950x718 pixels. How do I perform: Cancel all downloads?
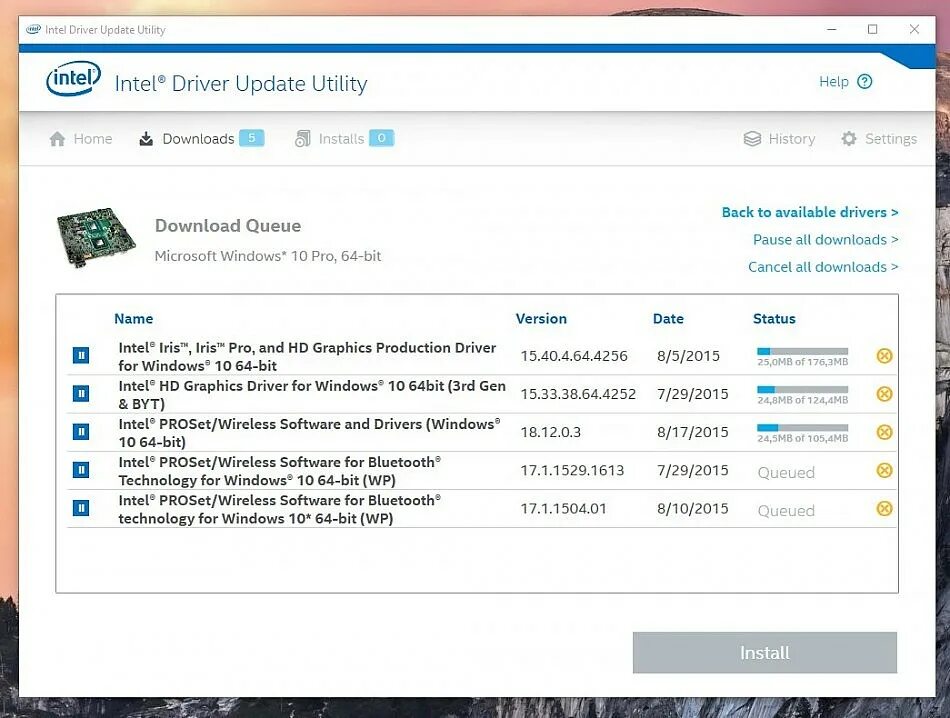[823, 267]
